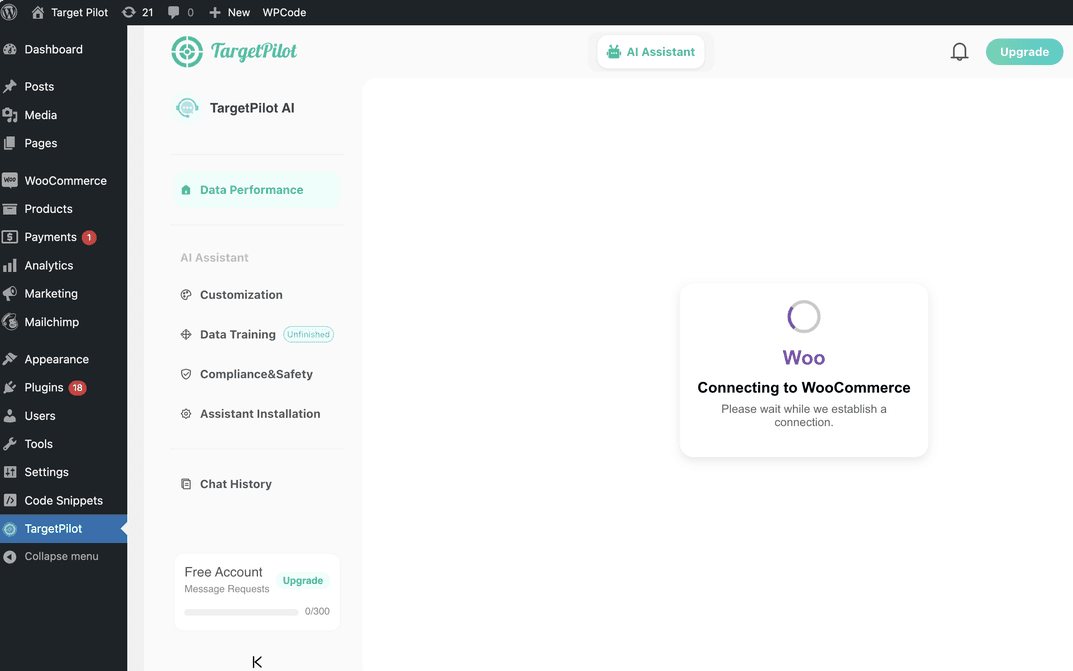Click the Plugins plug icon
1073x671 pixels.
(x=10, y=387)
